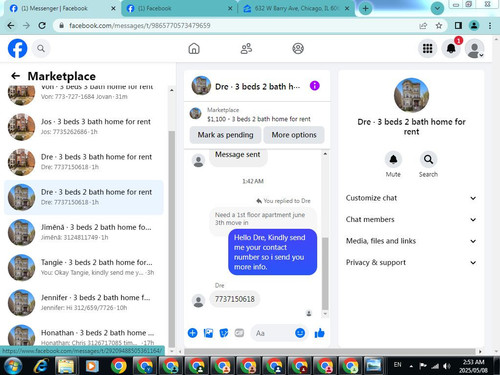The image size is (500, 375).
Task: Expand Media, files and links section
Action: pyautogui.click(x=411, y=241)
